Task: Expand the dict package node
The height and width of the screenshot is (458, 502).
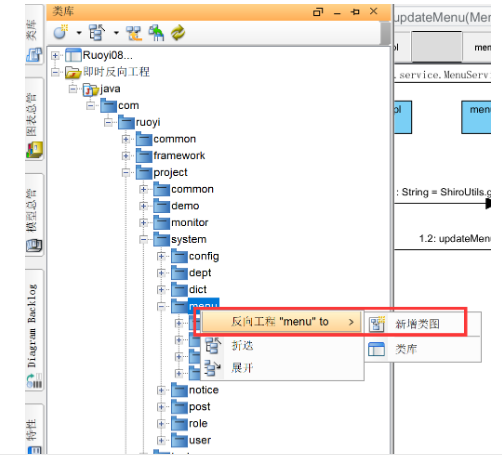Action: pyautogui.click(x=161, y=290)
